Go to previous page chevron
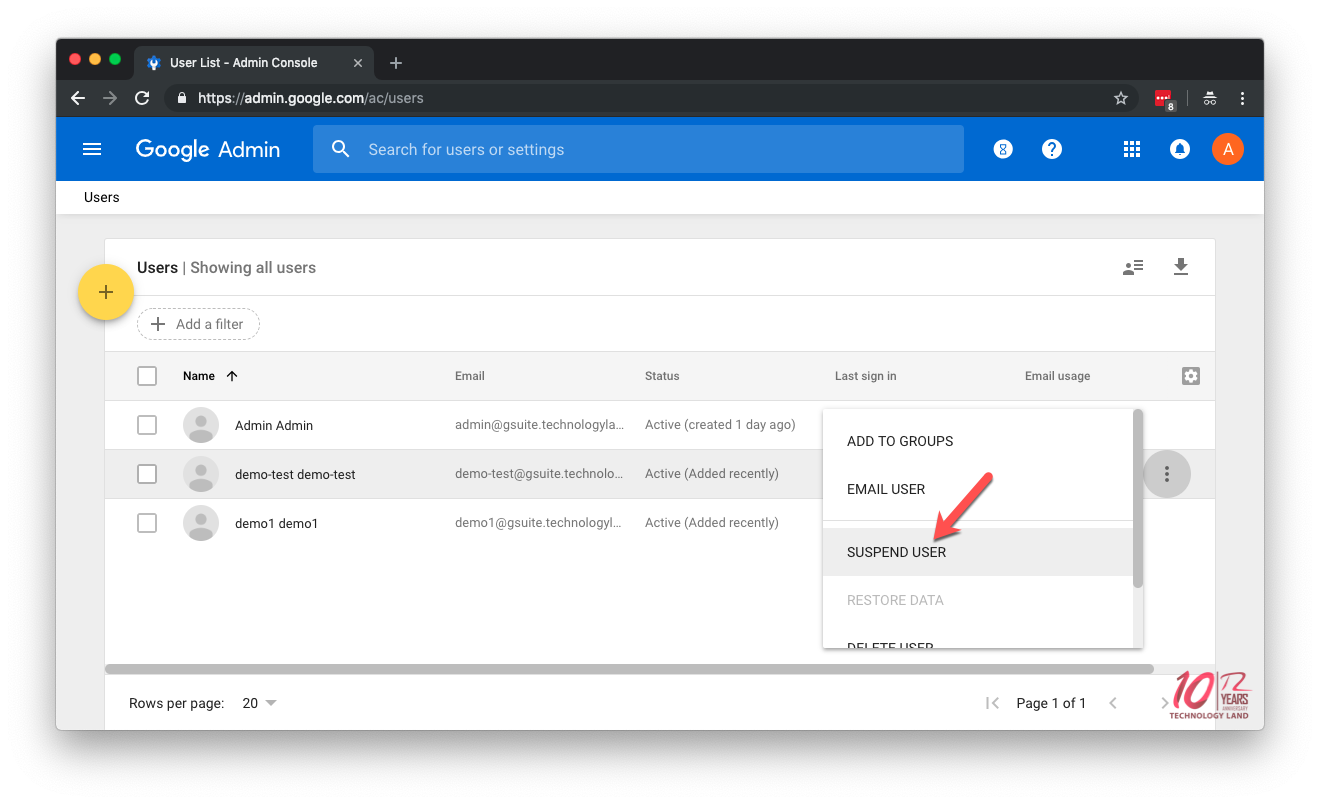This screenshot has height=804, width=1320. click(x=1112, y=703)
